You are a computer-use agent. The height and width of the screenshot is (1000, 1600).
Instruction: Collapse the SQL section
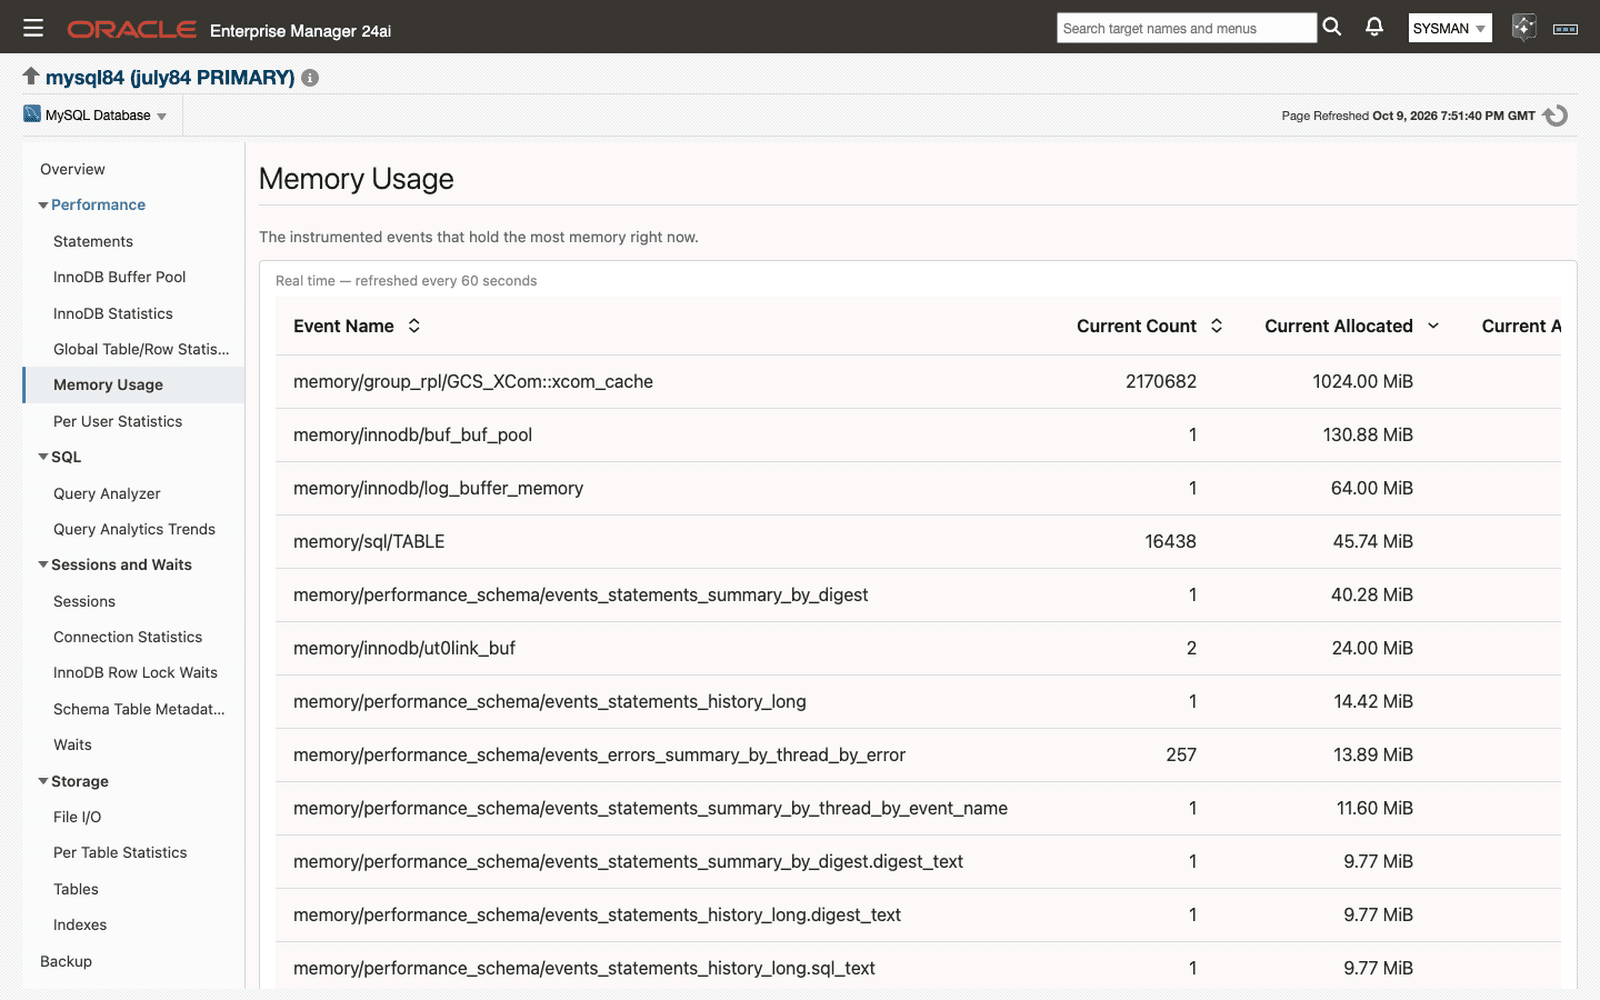pos(43,457)
